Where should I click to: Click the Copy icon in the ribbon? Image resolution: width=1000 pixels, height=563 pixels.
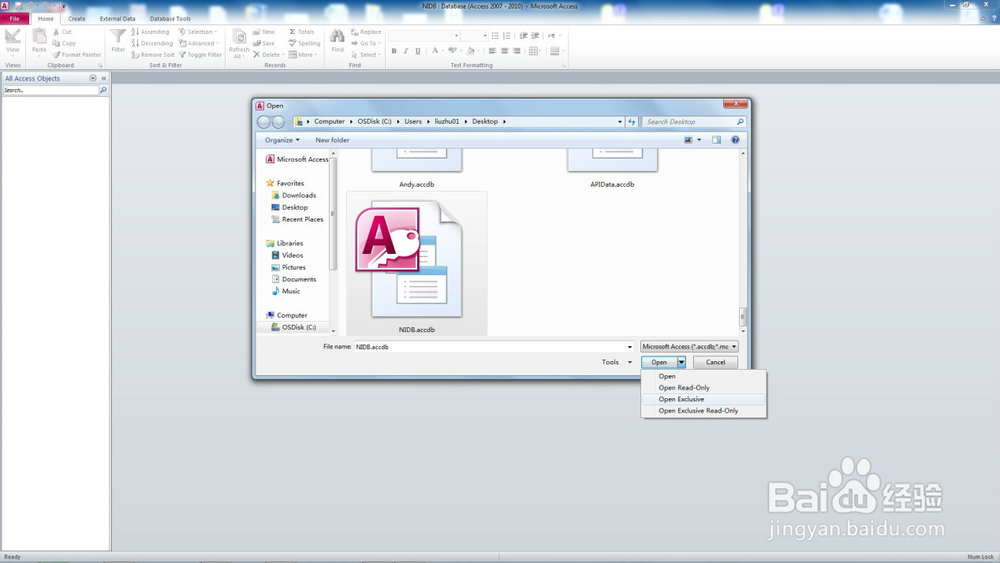[56, 43]
